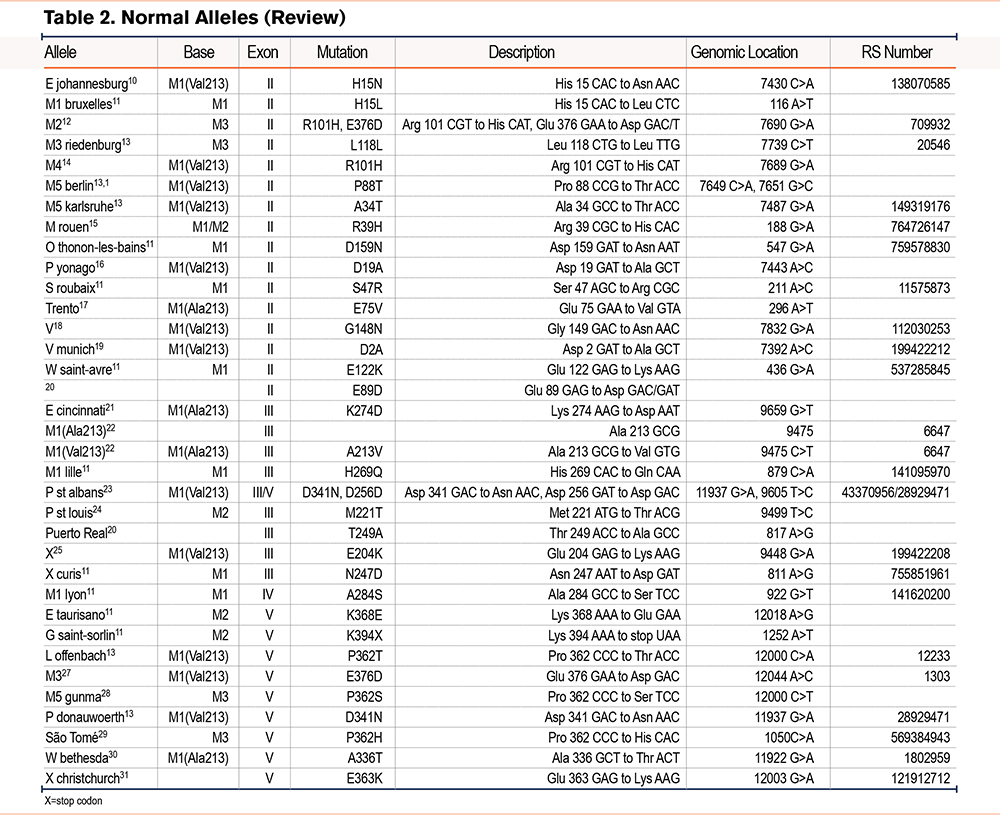
Task: Select the 'R101H, E376D' mutation cell
Action: [342, 124]
